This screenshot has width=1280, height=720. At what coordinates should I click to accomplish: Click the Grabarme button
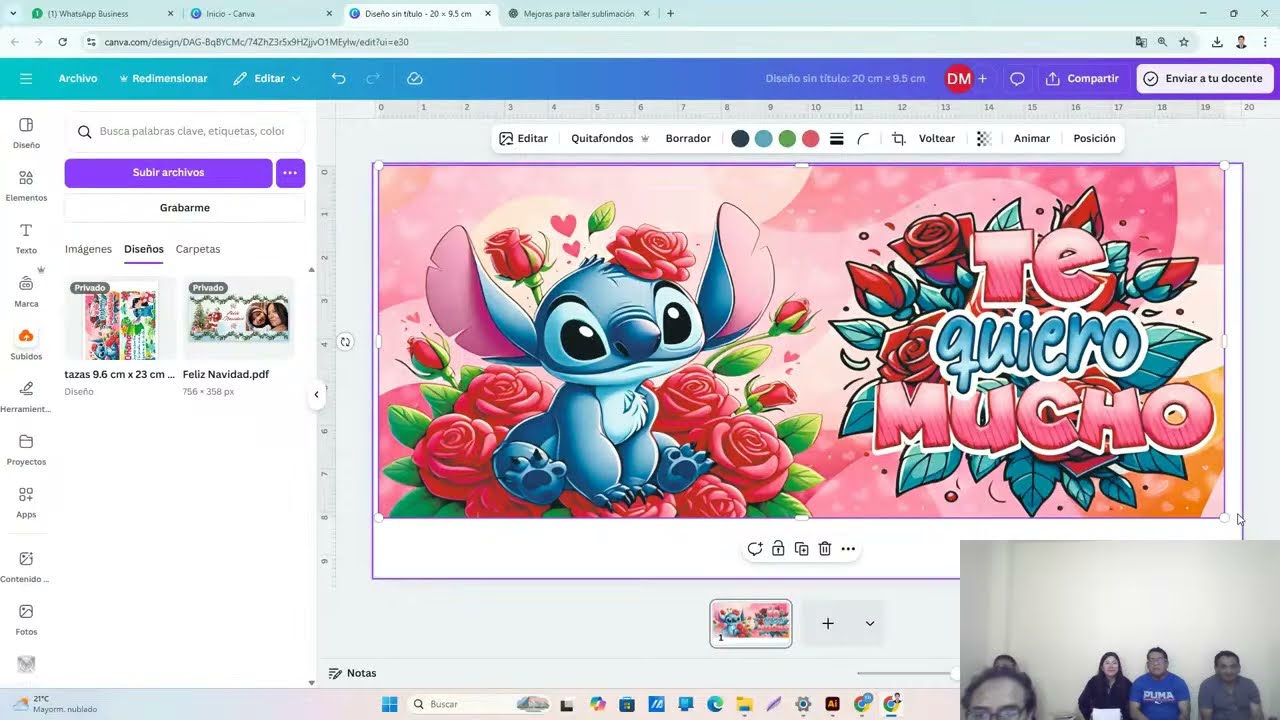pyautogui.click(x=185, y=208)
